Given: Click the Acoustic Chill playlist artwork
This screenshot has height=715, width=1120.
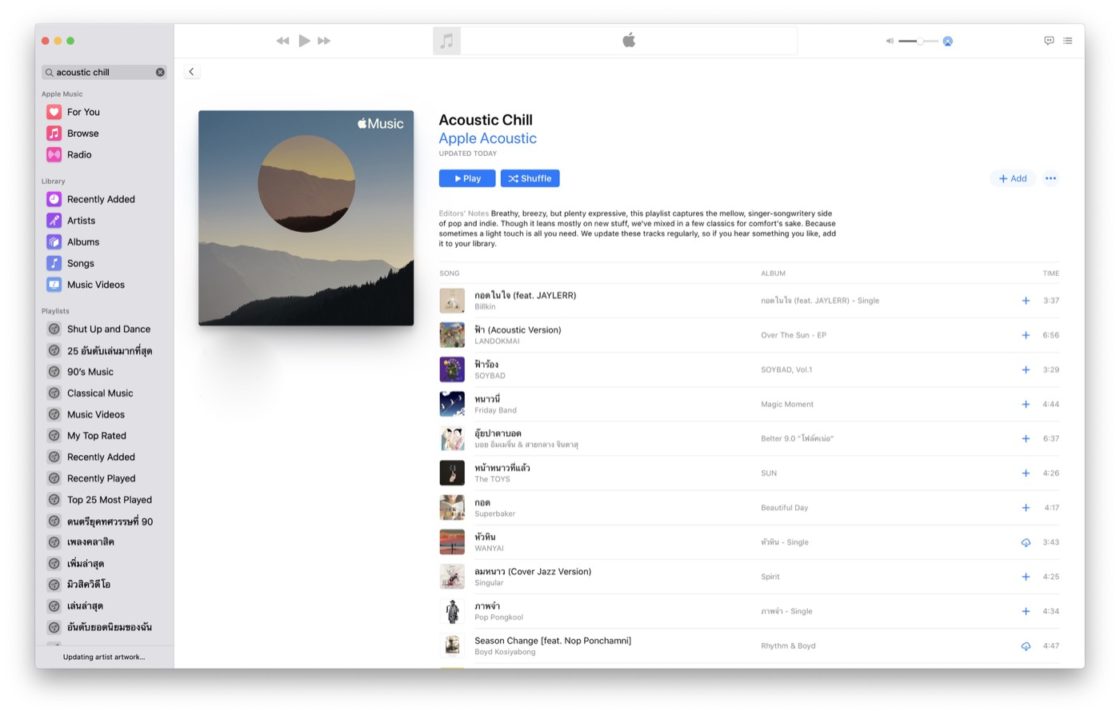Looking at the screenshot, I should [x=306, y=218].
